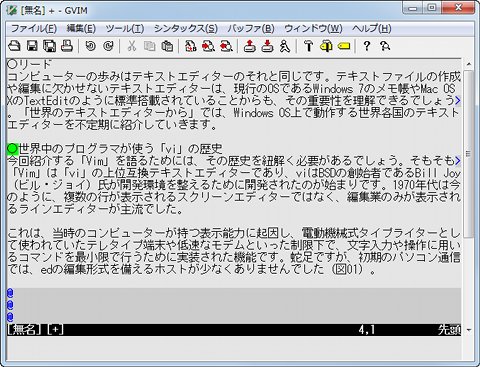Click the Find Next icon
480x367 pixels.
tap(208, 46)
